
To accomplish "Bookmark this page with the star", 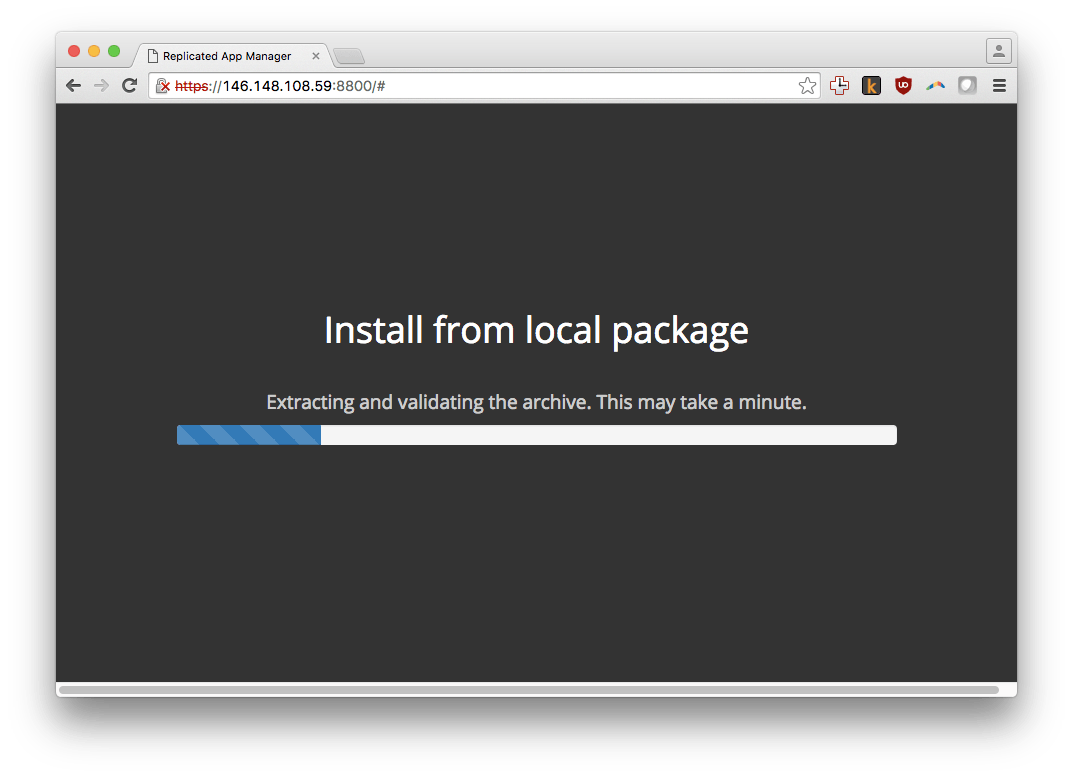I will pyautogui.click(x=807, y=86).
